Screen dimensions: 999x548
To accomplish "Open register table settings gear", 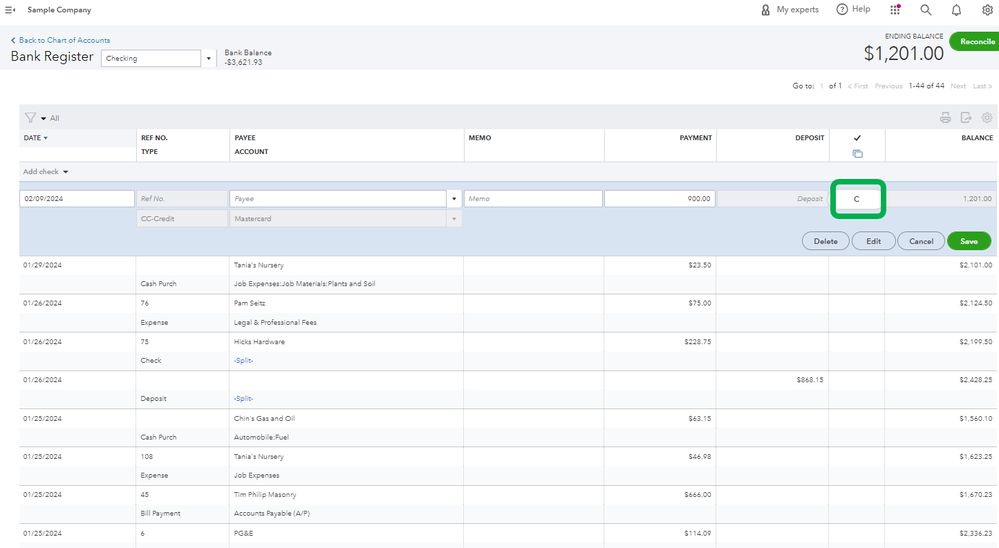I will click(987, 118).
